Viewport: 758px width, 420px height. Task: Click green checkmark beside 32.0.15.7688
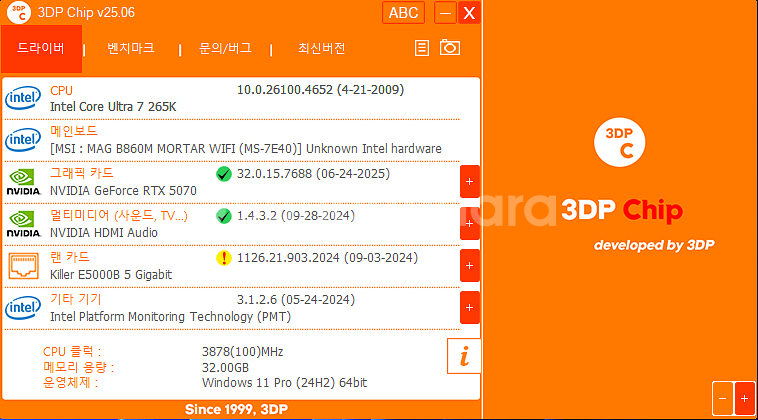click(x=223, y=174)
